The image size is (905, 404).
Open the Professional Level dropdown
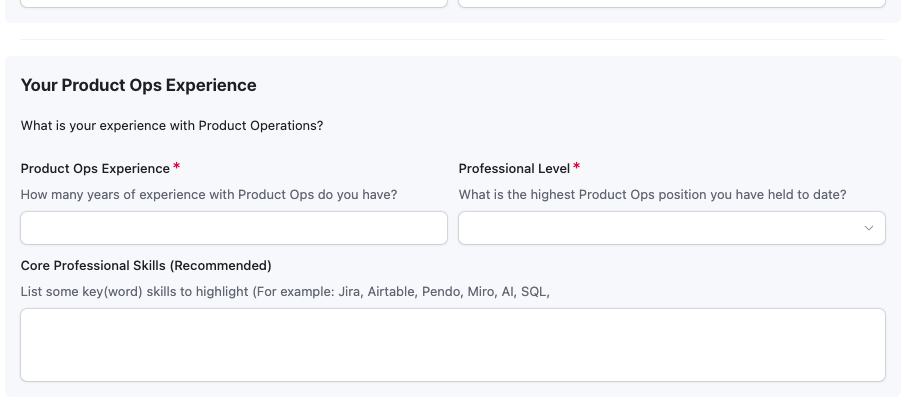pos(671,228)
